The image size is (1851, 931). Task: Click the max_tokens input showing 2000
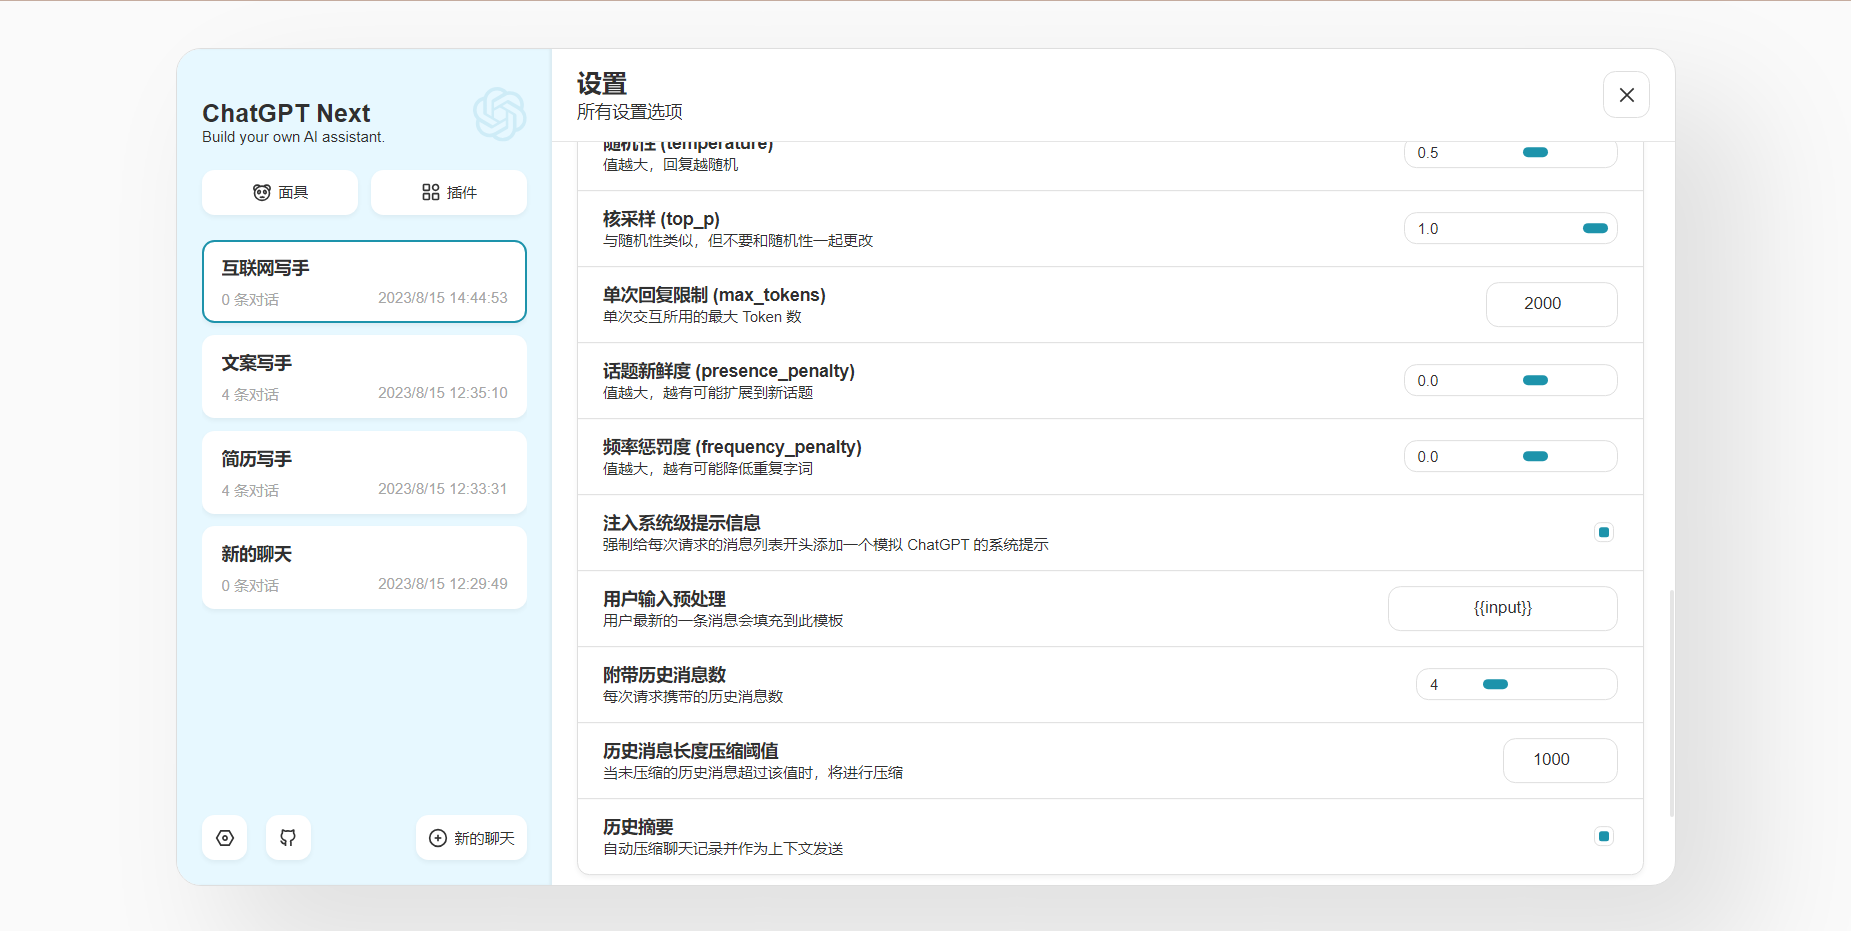(x=1552, y=304)
